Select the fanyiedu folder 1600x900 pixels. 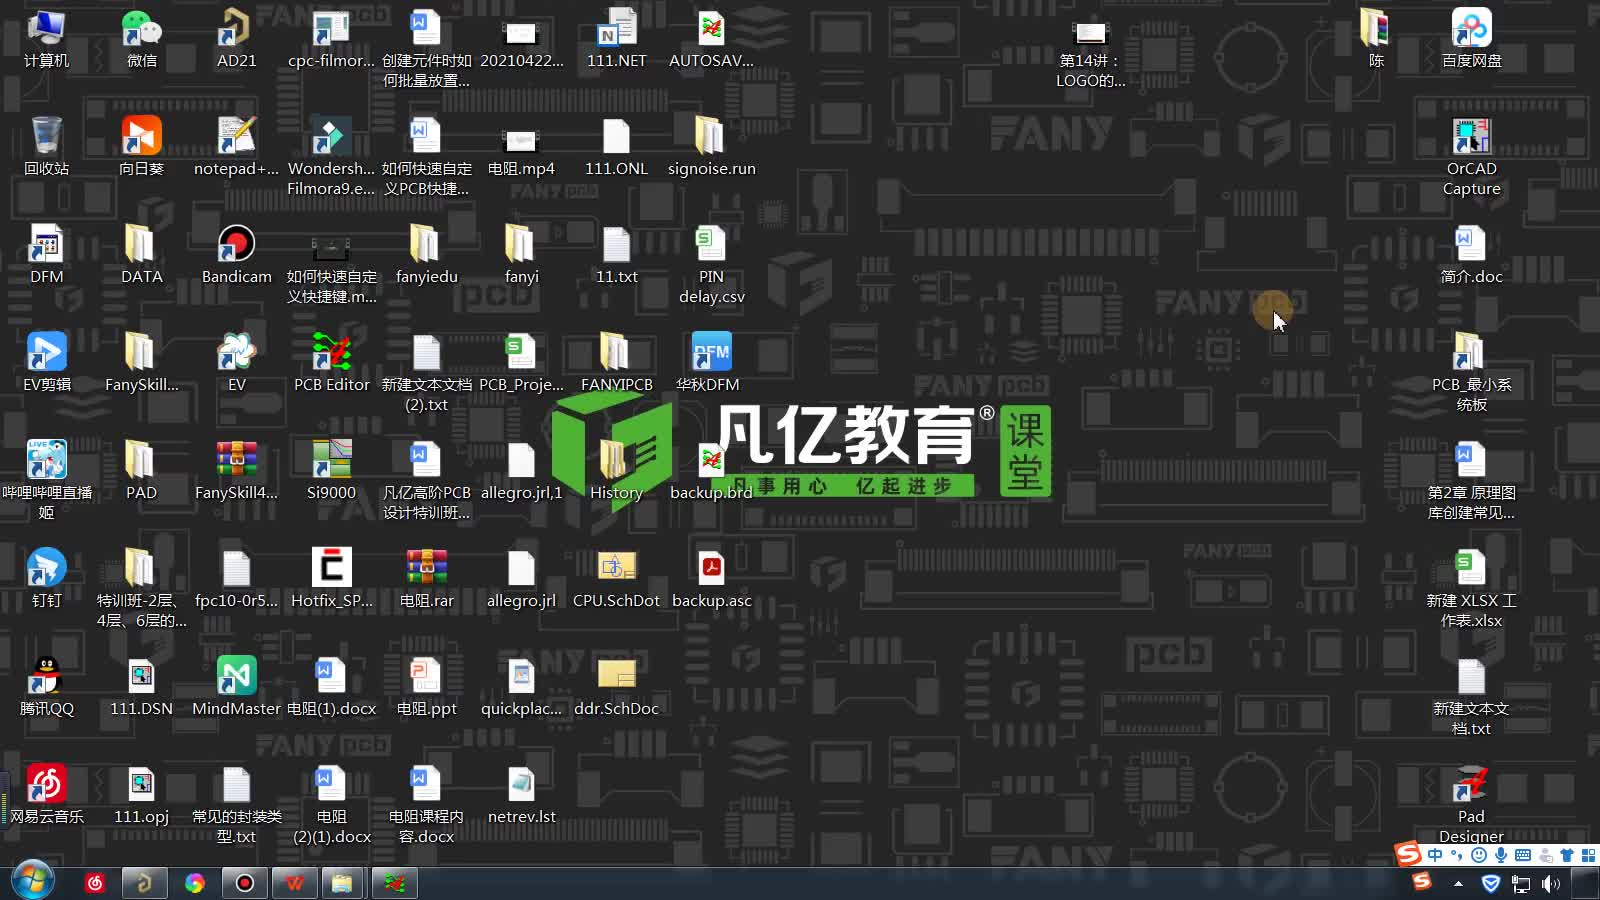426,254
